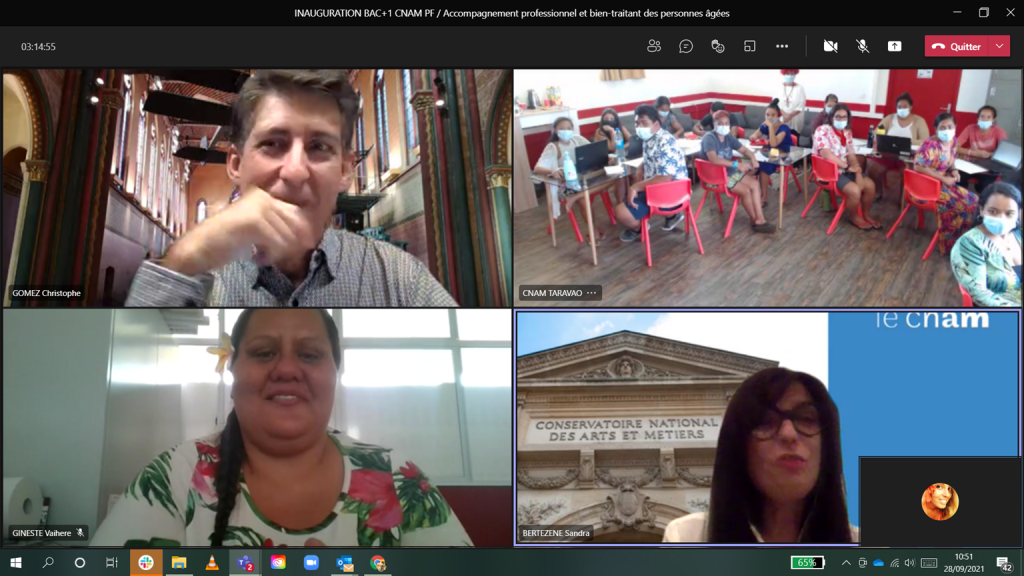The height and width of the screenshot is (576, 1024).
Task: Click the INAUGURATION BAC+1 CNAM PF window title
Action: coord(512,13)
